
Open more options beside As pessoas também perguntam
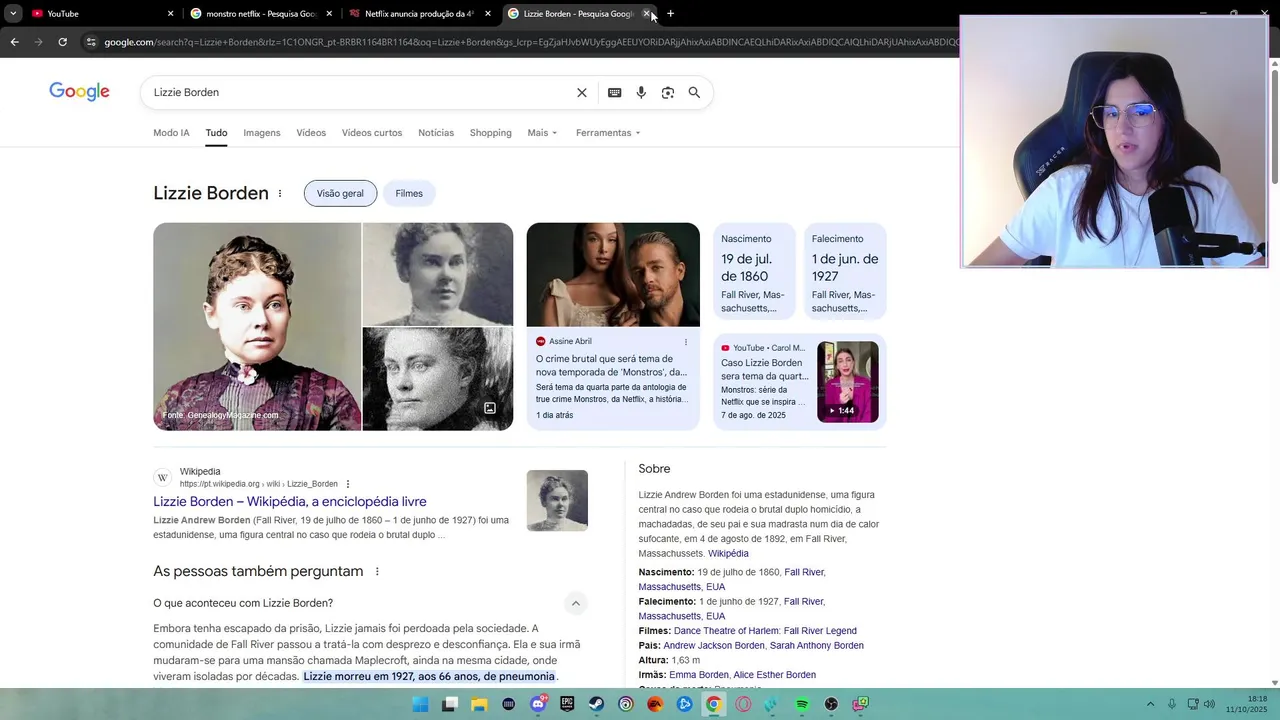coord(377,571)
